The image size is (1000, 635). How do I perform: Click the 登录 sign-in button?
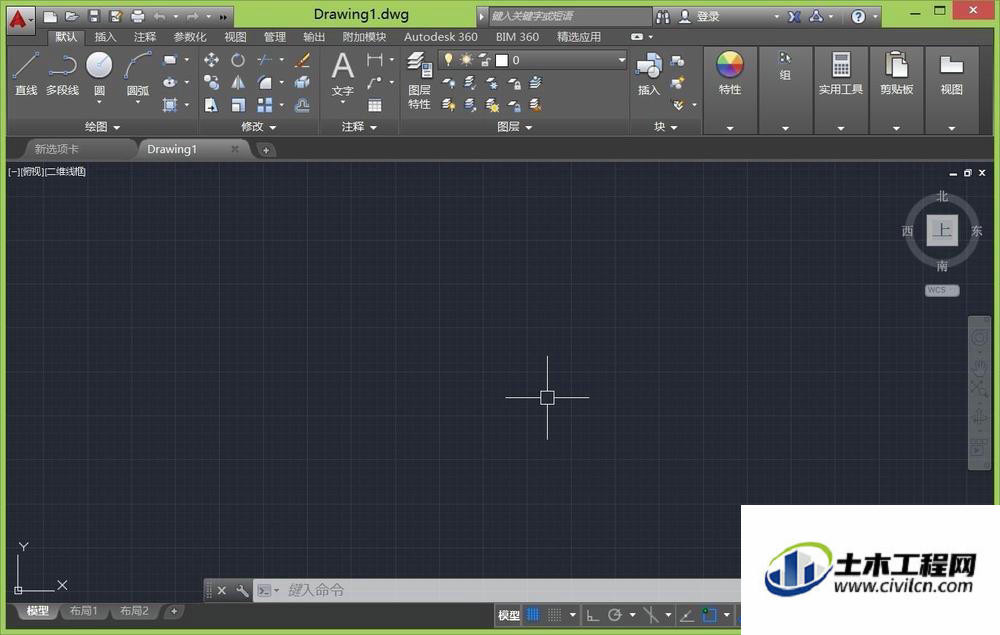708,17
